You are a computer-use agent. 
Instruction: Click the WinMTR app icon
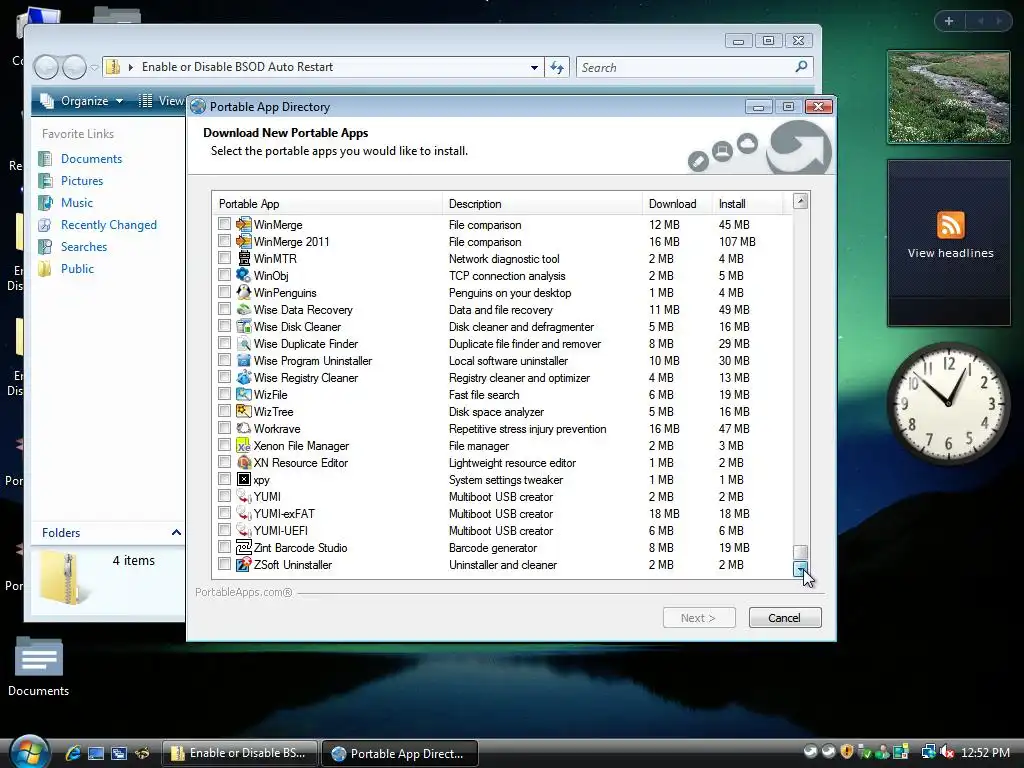click(x=244, y=259)
